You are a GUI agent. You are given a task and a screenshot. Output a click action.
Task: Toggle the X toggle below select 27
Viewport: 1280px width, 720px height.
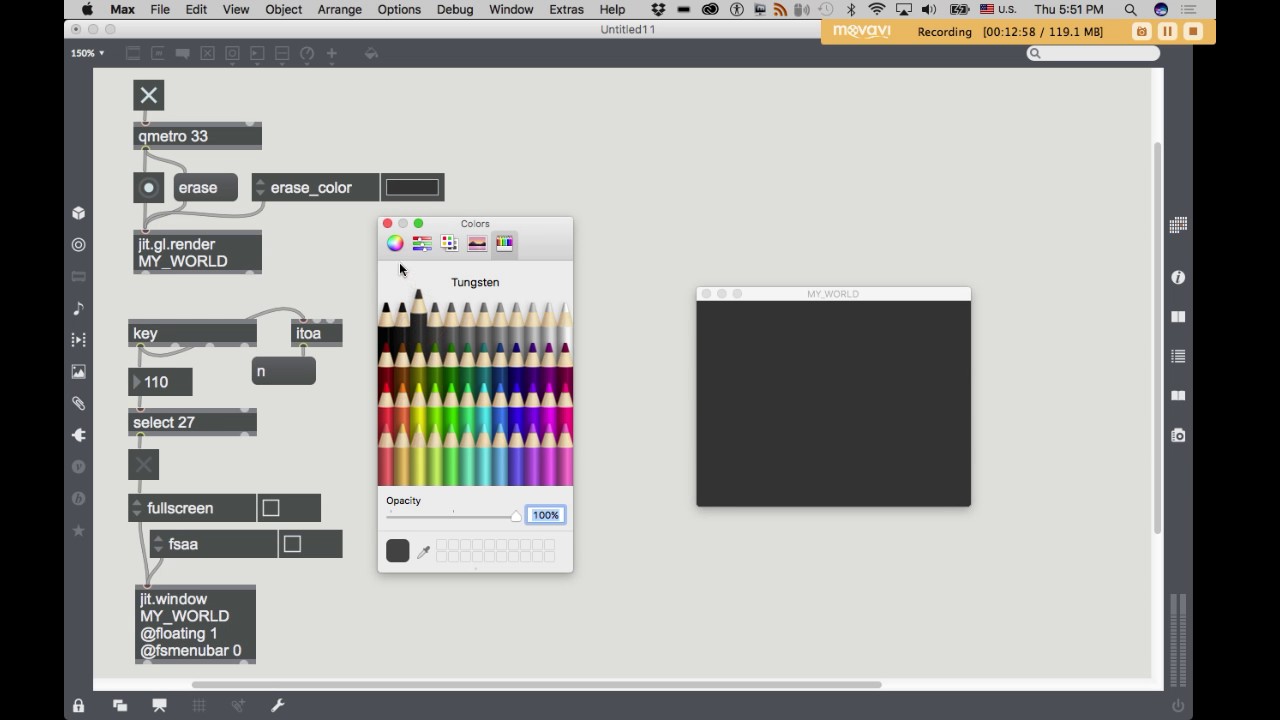tap(144, 464)
